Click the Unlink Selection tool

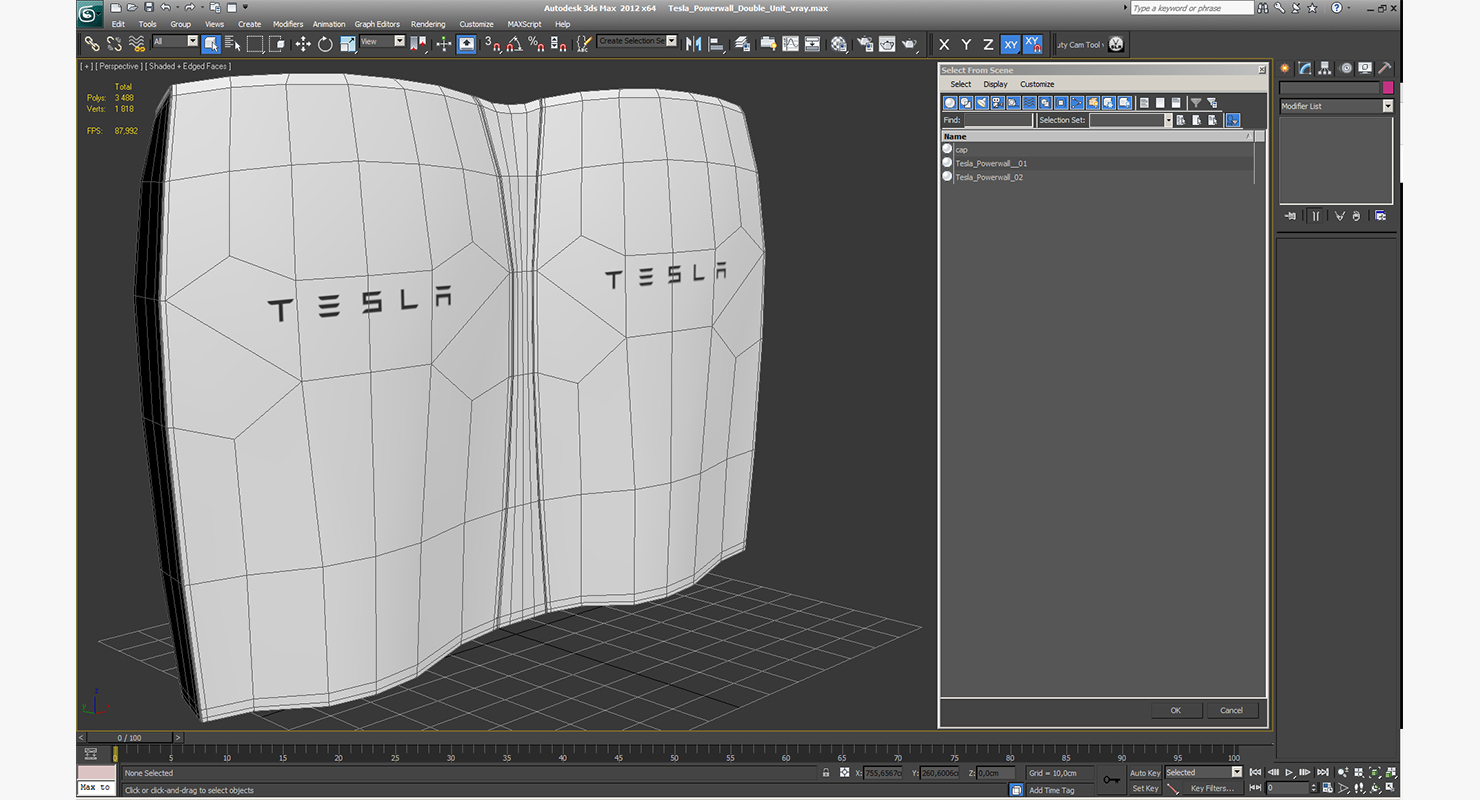[114, 44]
